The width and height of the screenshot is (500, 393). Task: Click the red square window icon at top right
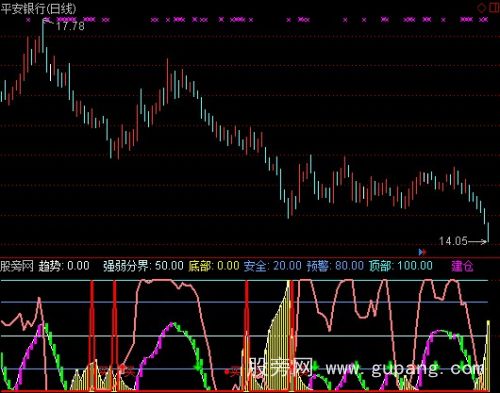pos(494,8)
